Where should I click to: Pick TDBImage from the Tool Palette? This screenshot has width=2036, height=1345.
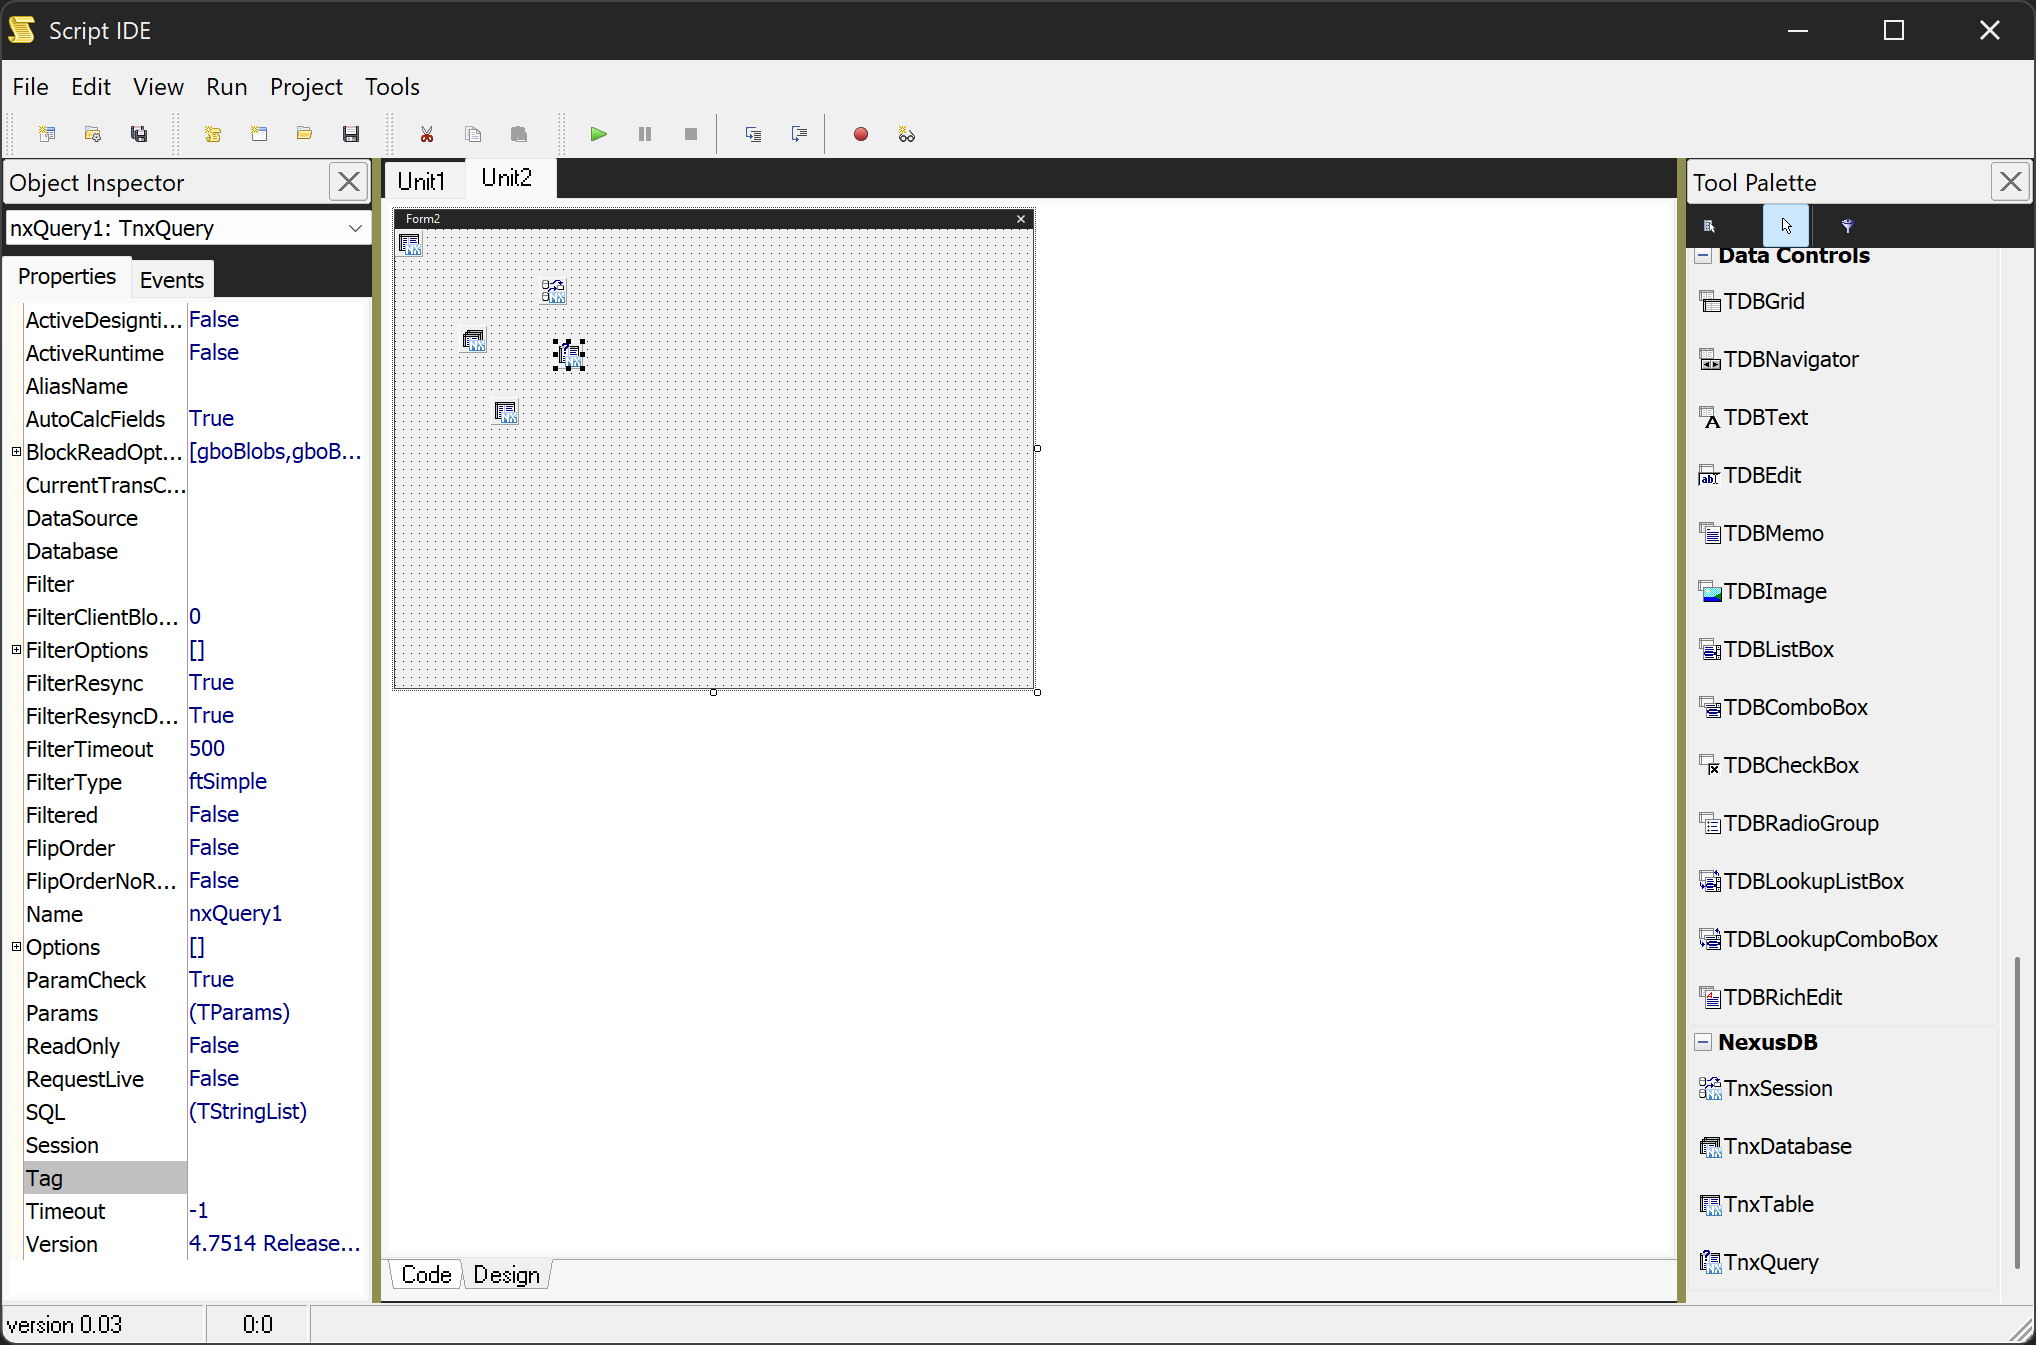pyautogui.click(x=1763, y=591)
